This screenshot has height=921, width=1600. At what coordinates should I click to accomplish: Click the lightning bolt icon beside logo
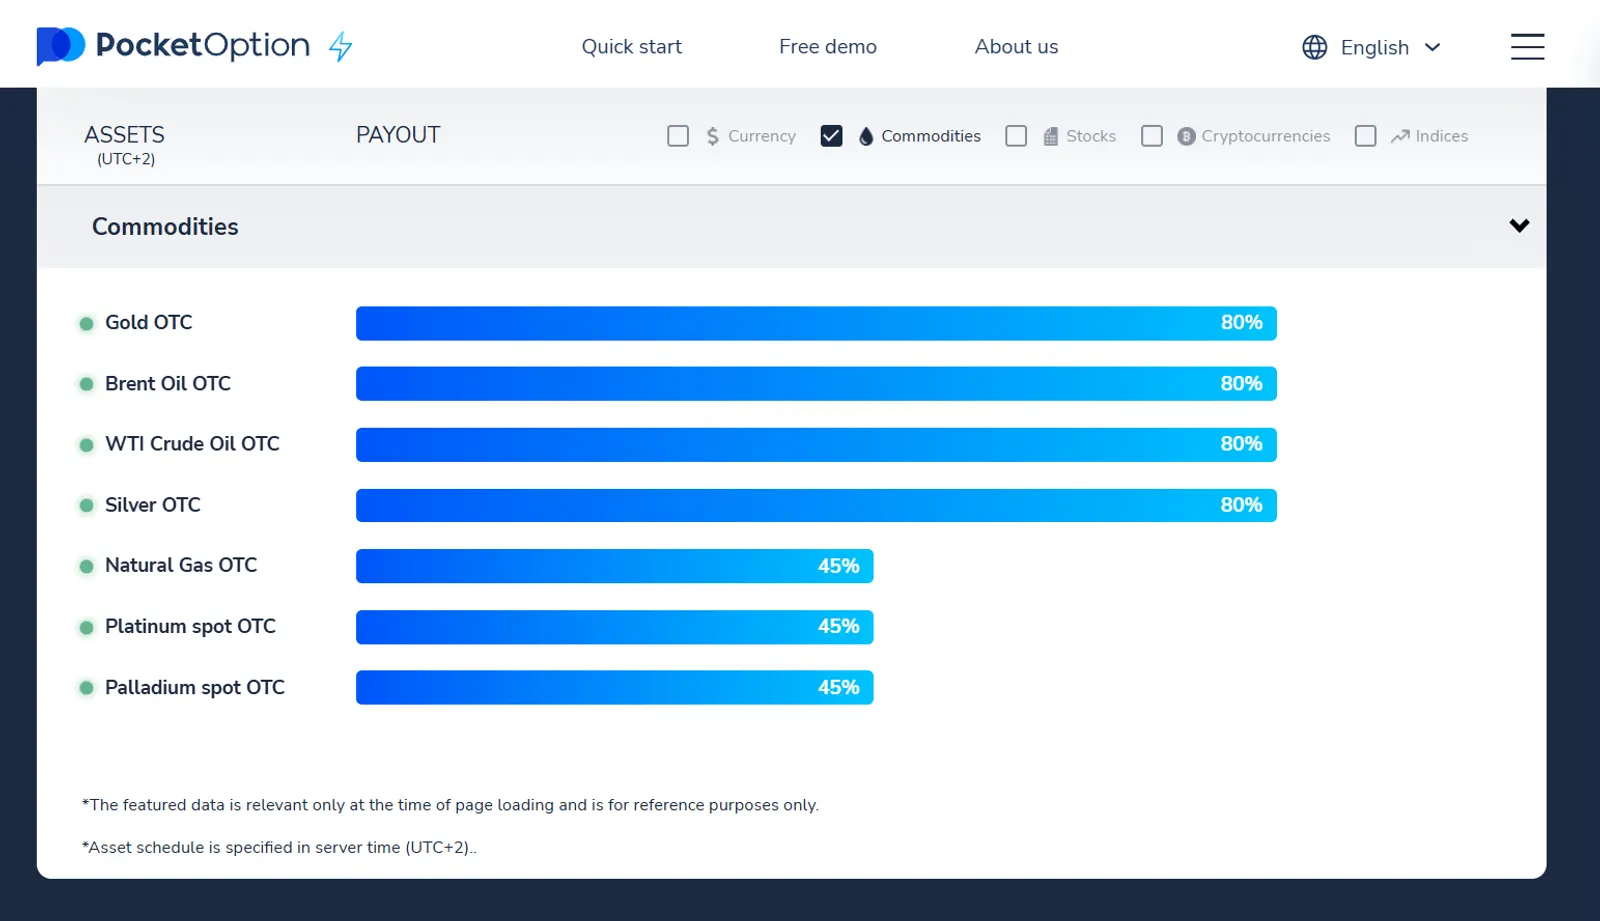click(341, 46)
